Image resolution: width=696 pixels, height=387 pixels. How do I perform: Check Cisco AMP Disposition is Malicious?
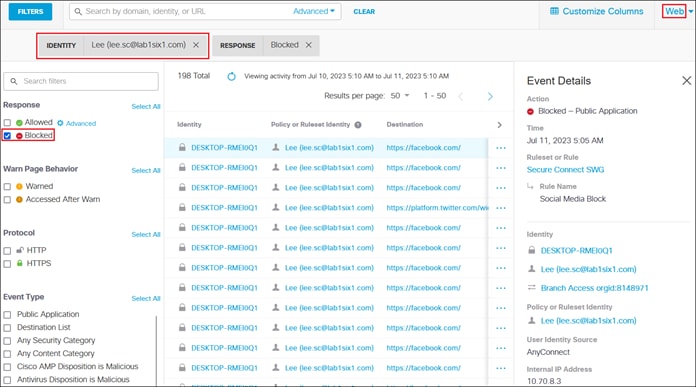pos(7,367)
